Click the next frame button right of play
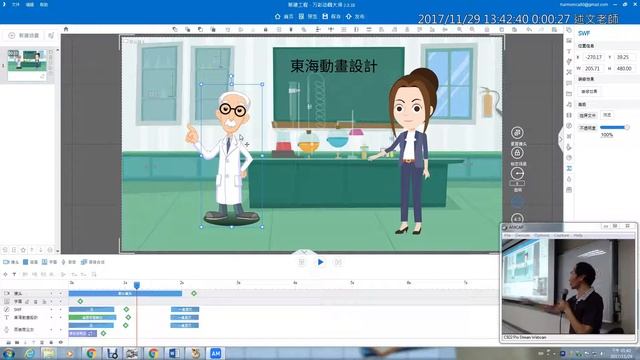 point(338,262)
